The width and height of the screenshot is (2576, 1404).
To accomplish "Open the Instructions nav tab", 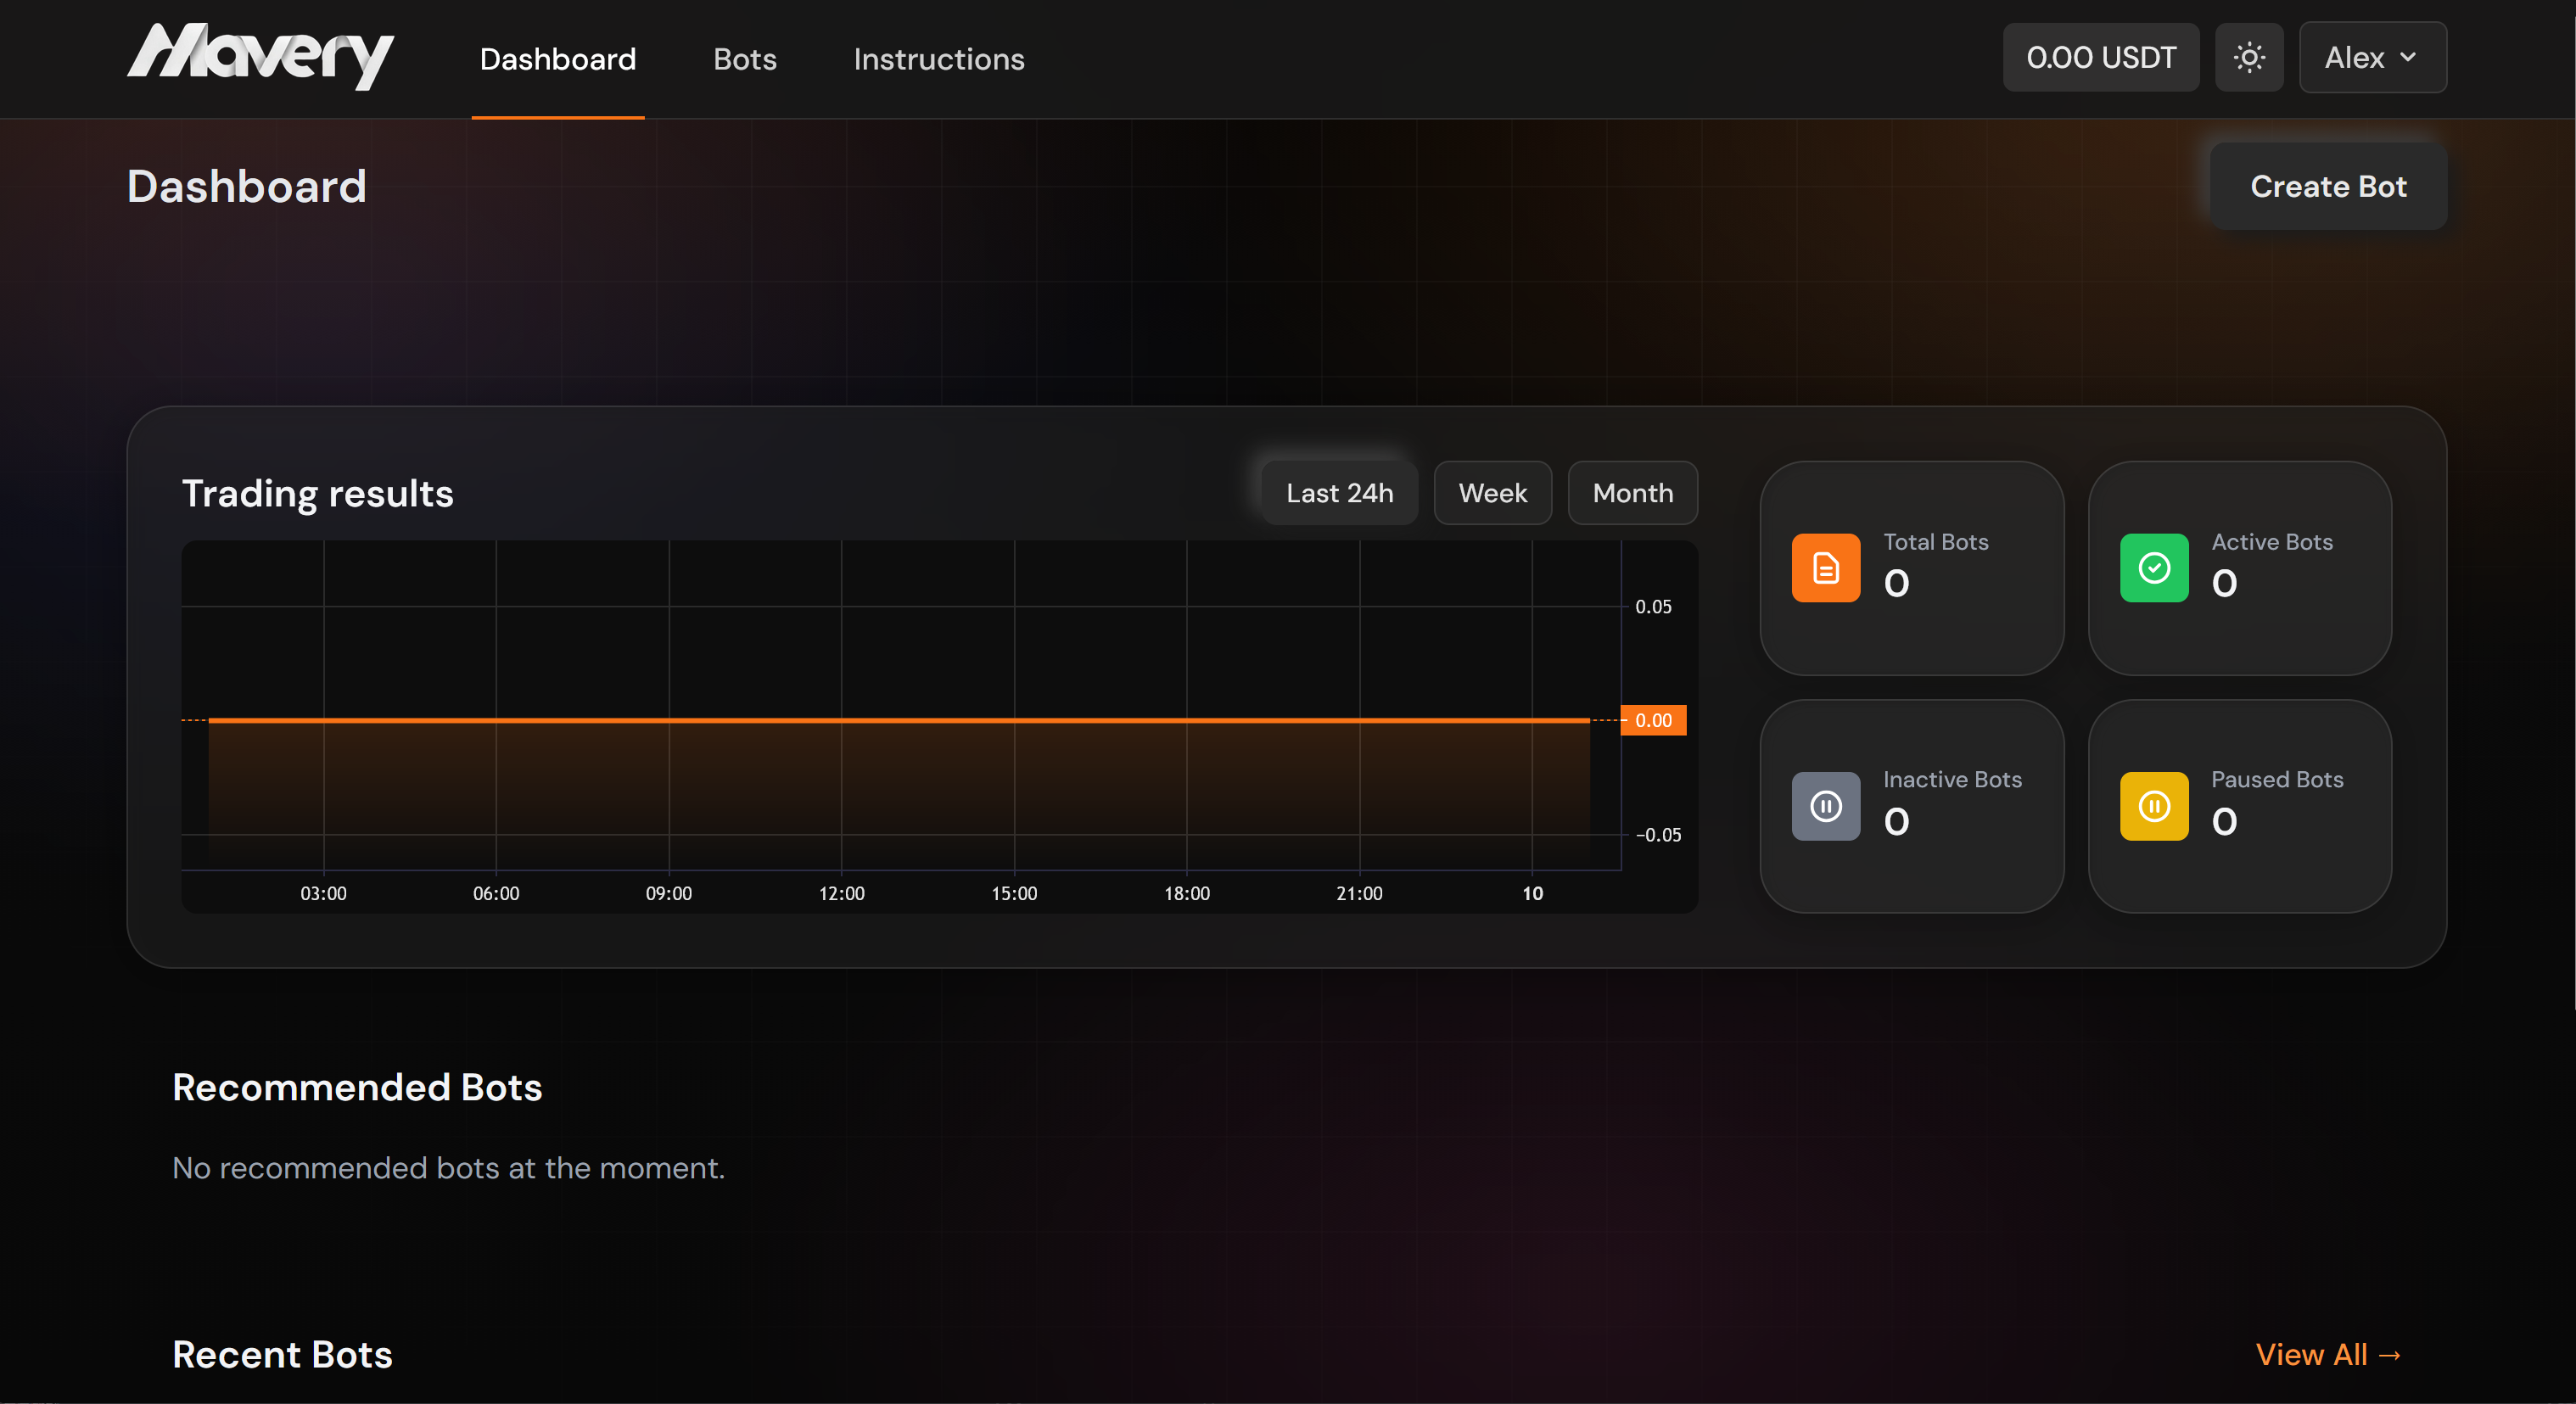I will (x=939, y=59).
